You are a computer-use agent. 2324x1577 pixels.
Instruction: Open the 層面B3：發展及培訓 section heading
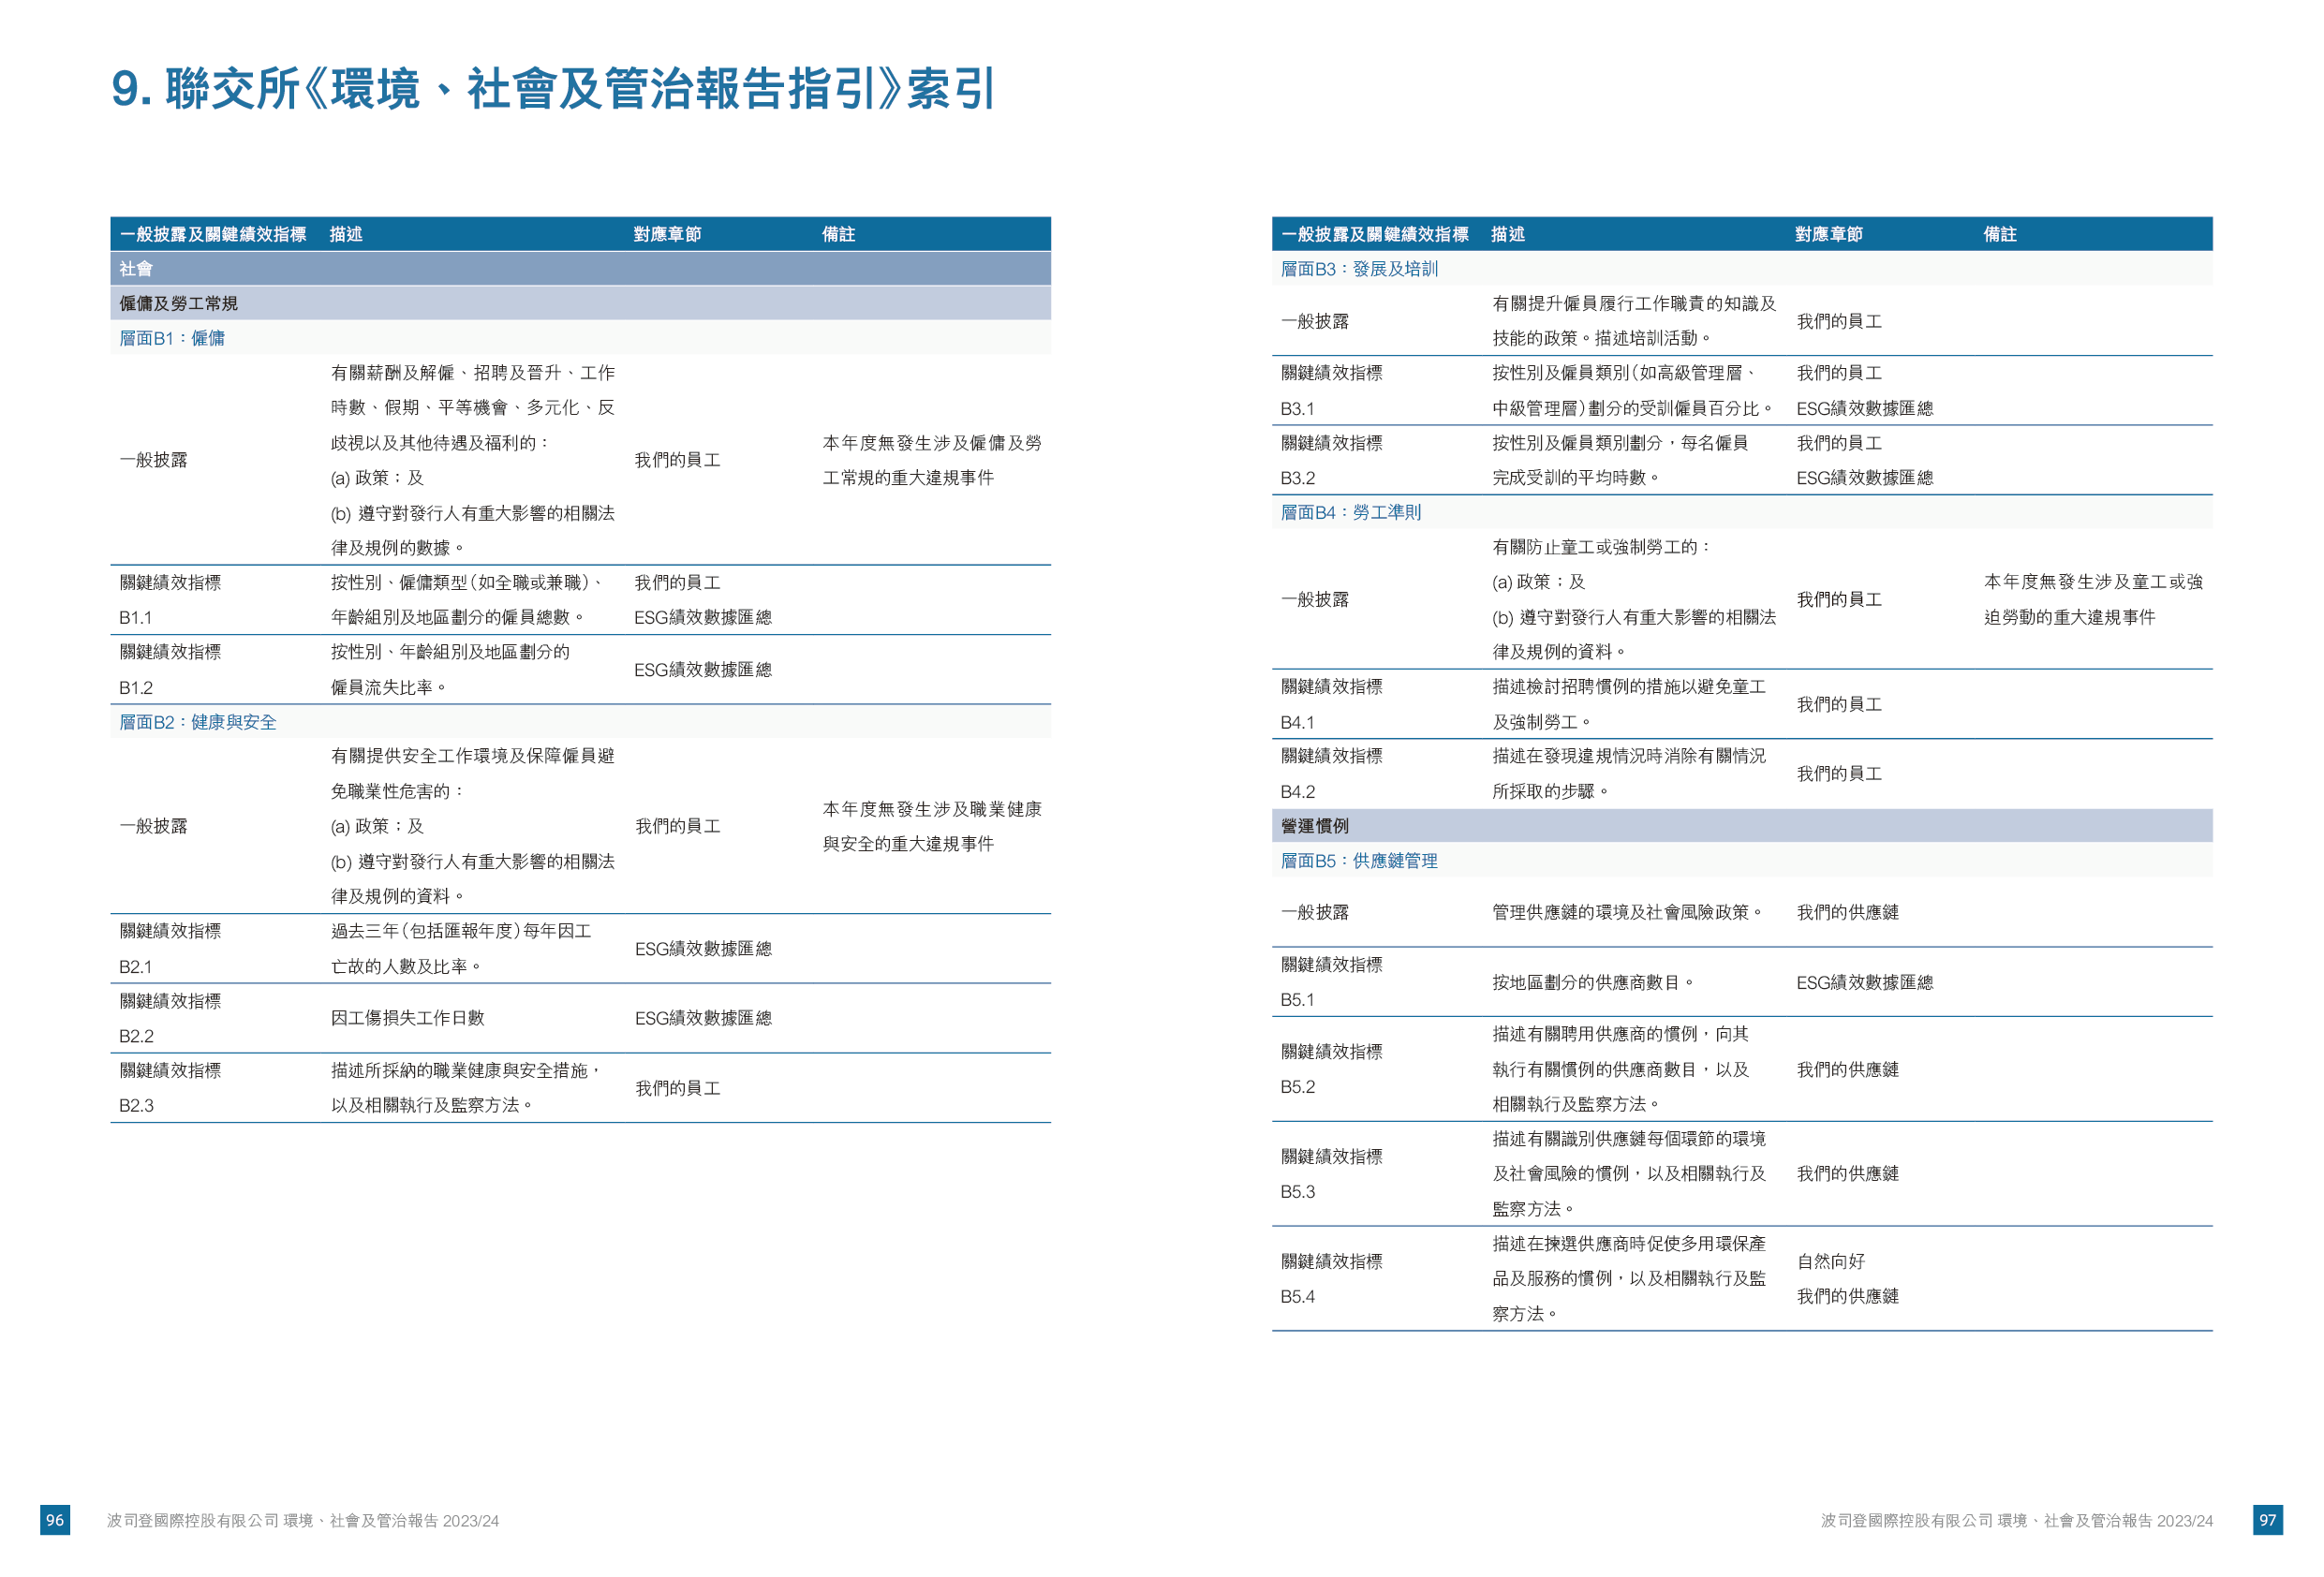(1359, 269)
